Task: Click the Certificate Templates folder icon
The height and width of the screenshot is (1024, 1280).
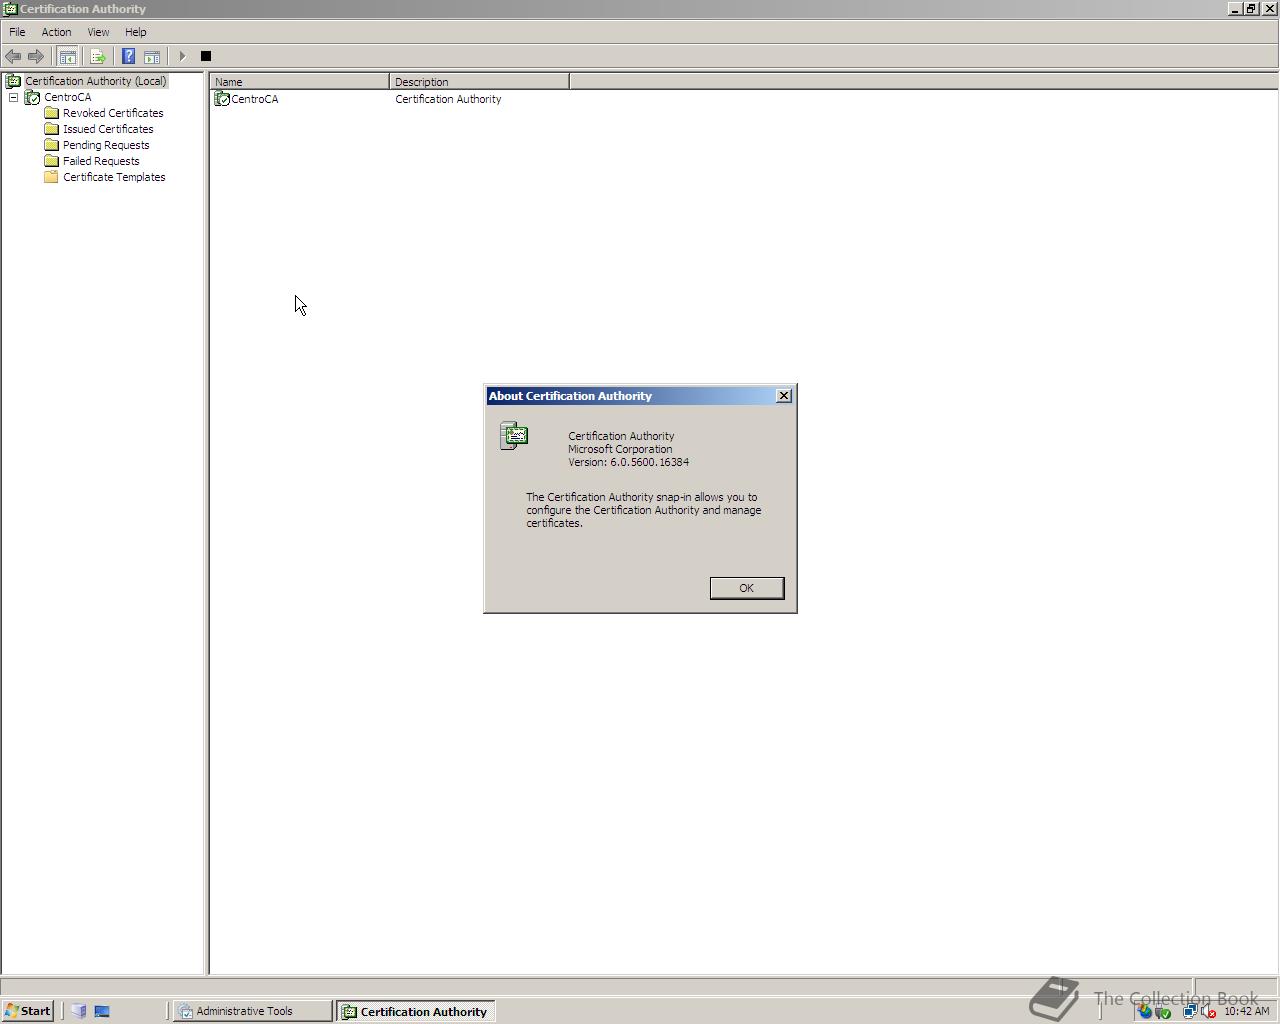Action: coord(52,177)
